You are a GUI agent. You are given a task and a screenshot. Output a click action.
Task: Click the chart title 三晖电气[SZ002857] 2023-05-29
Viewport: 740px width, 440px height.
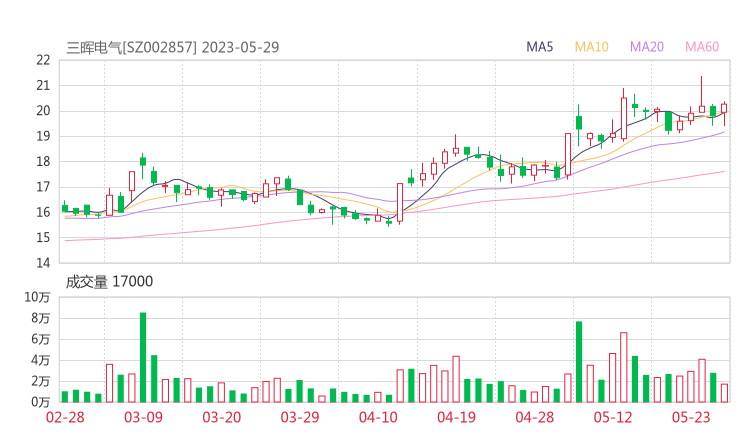pos(173,47)
